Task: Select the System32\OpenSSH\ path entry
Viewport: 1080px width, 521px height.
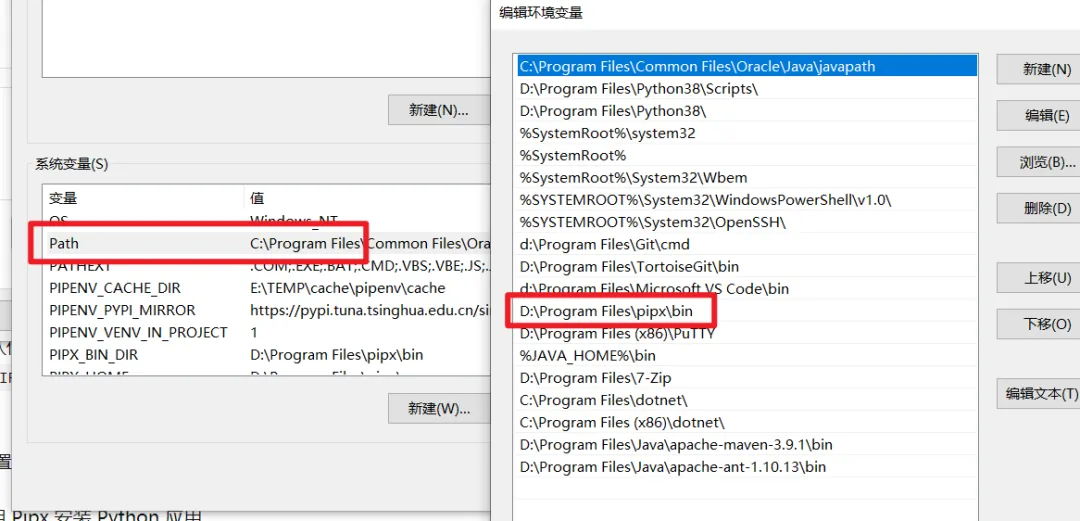Action: pyautogui.click(x=747, y=222)
